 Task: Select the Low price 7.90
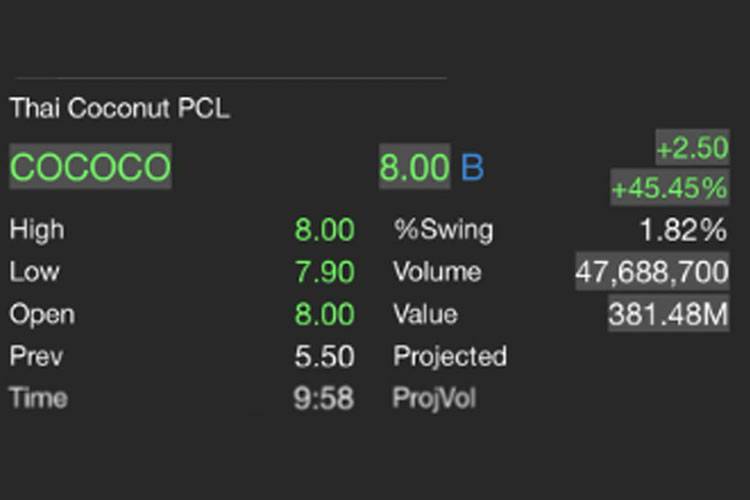pos(324,272)
